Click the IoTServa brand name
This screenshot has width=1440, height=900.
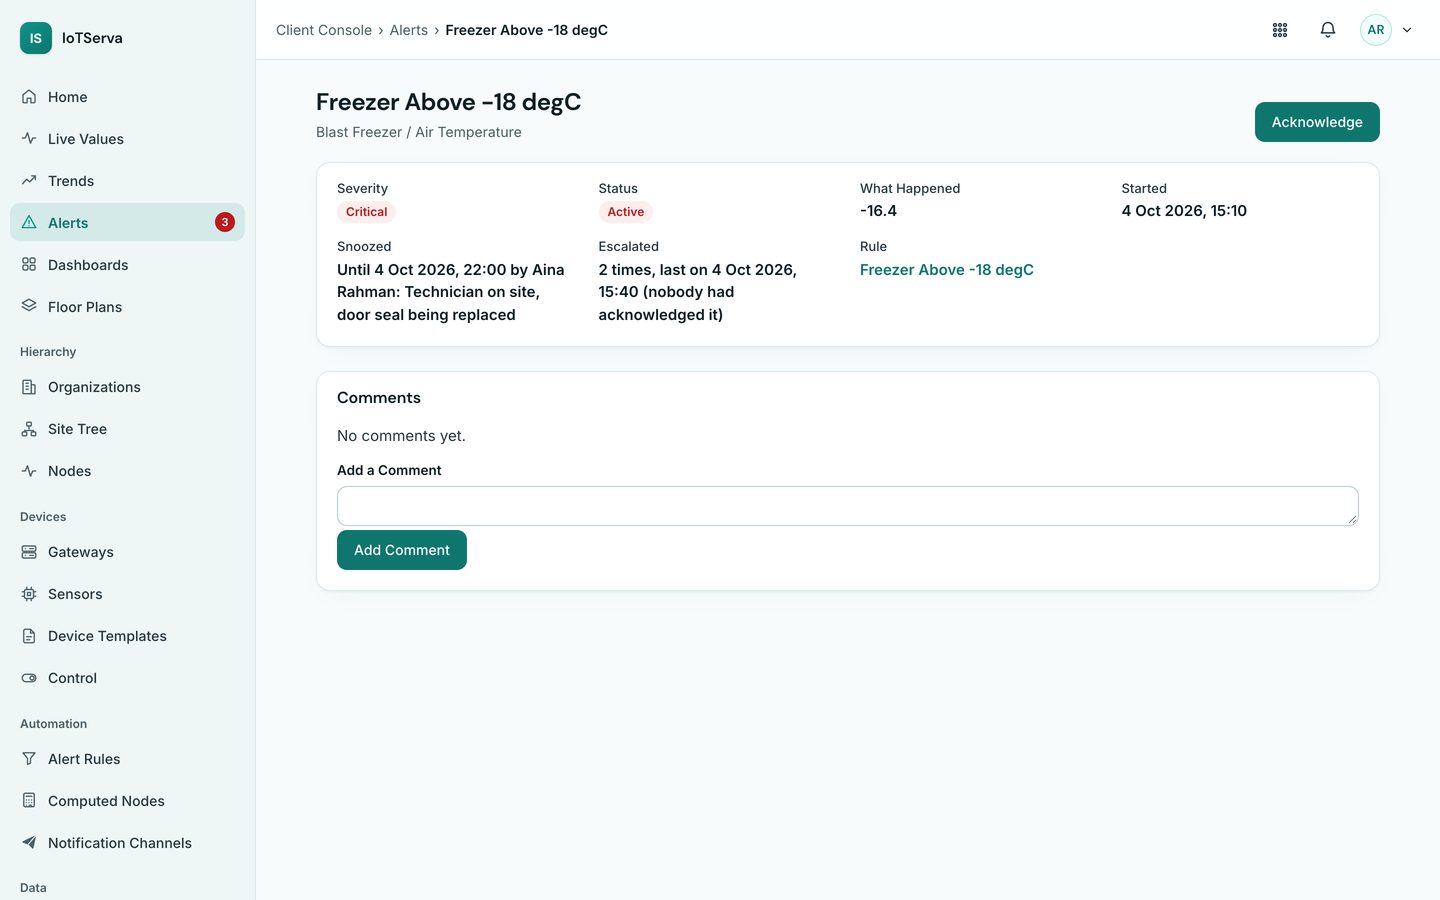[92, 38]
